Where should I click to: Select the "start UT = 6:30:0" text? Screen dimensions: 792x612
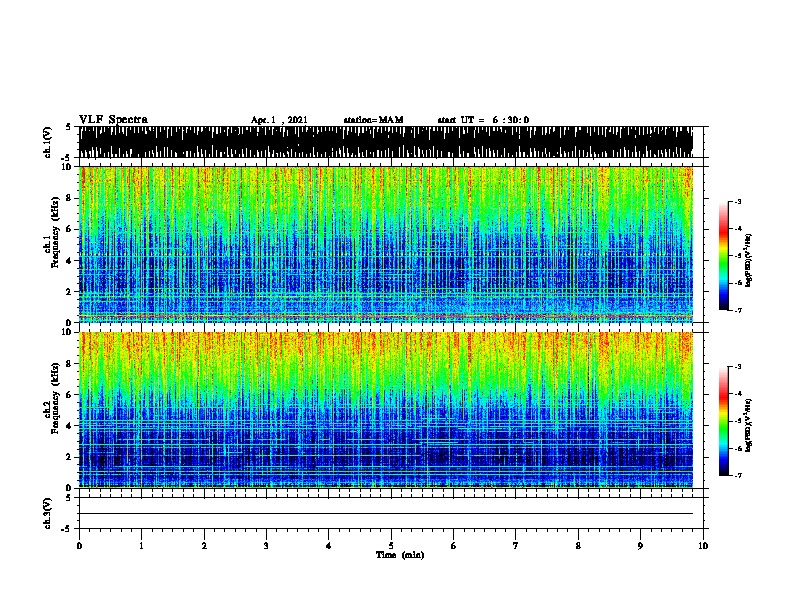coord(483,120)
